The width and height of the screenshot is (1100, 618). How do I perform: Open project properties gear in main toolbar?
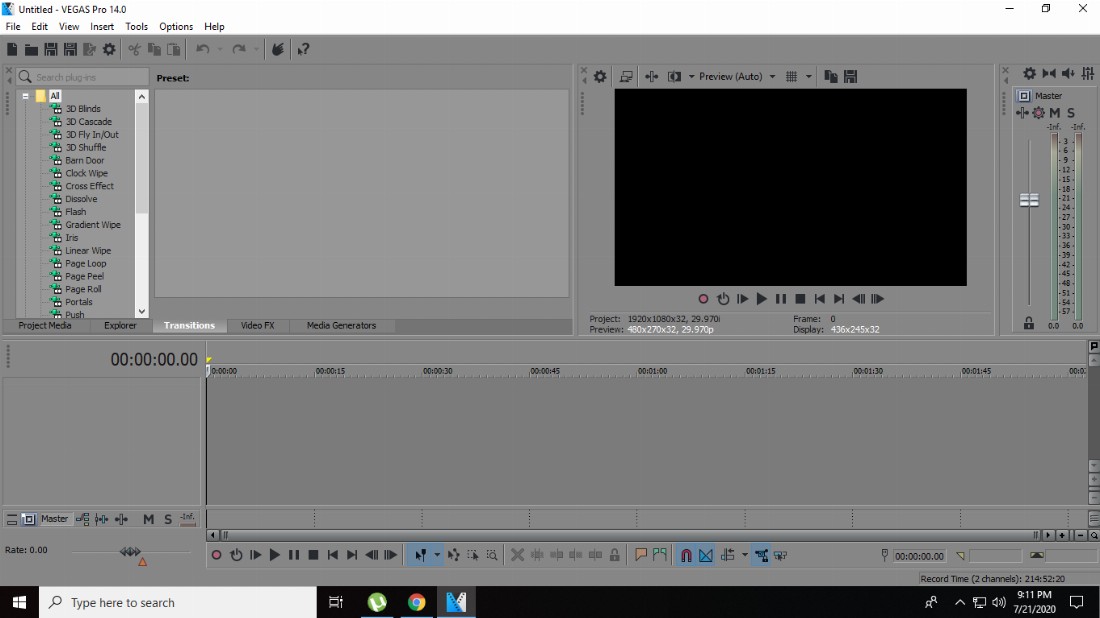(x=109, y=49)
